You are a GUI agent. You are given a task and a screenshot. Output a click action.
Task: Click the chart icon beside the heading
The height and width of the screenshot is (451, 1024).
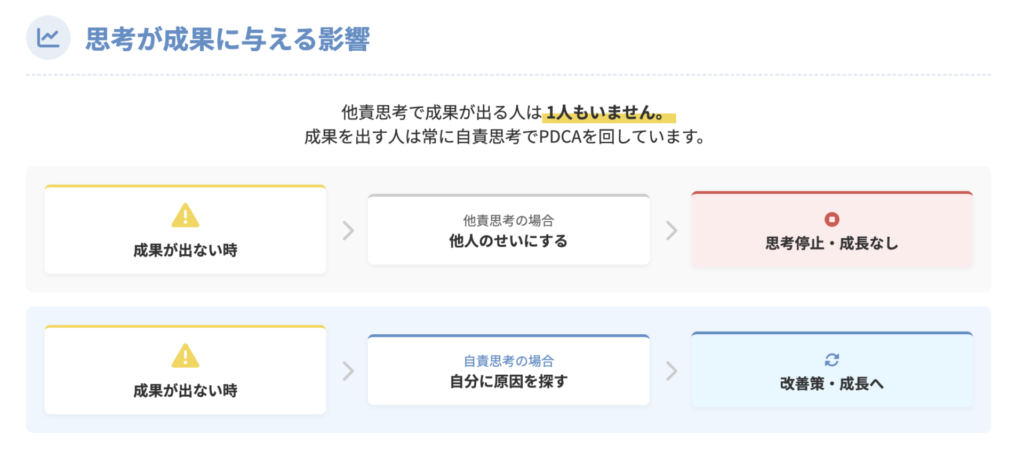coord(48,39)
